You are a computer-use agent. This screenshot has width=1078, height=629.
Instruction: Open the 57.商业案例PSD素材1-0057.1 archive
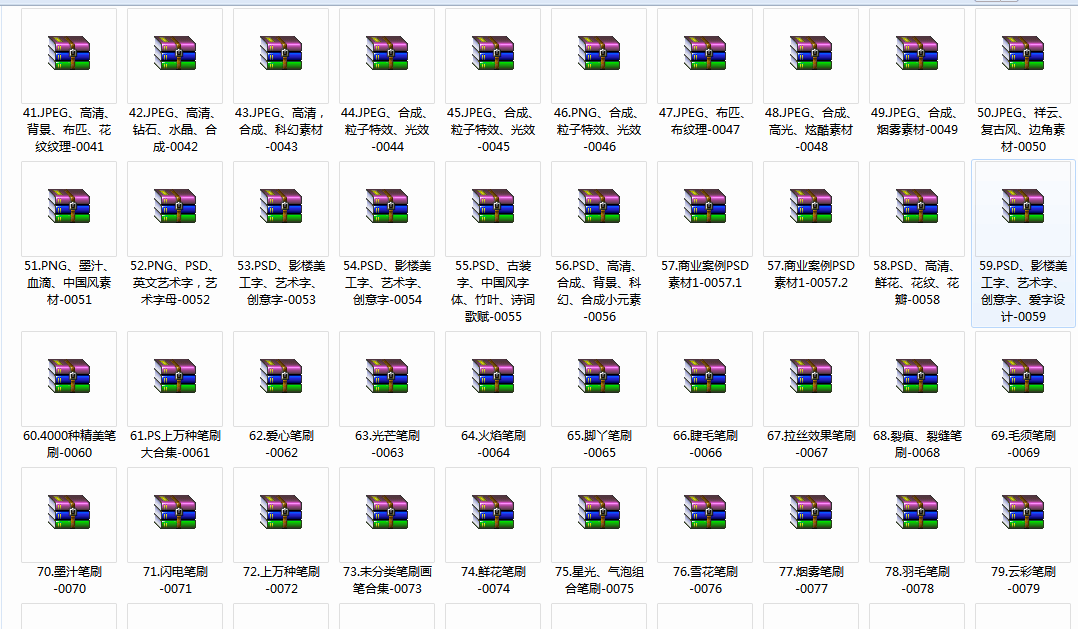tap(704, 208)
